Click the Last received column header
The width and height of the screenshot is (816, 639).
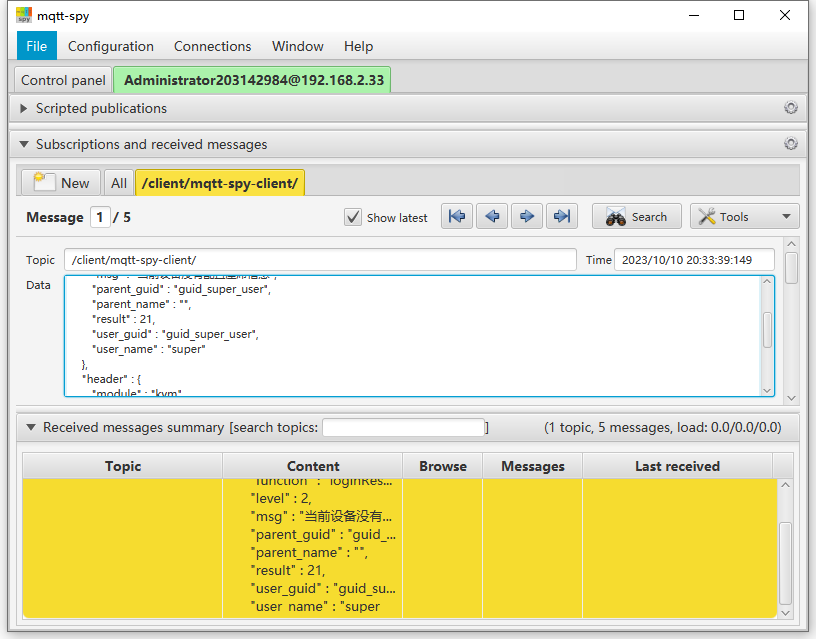[x=677, y=466]
